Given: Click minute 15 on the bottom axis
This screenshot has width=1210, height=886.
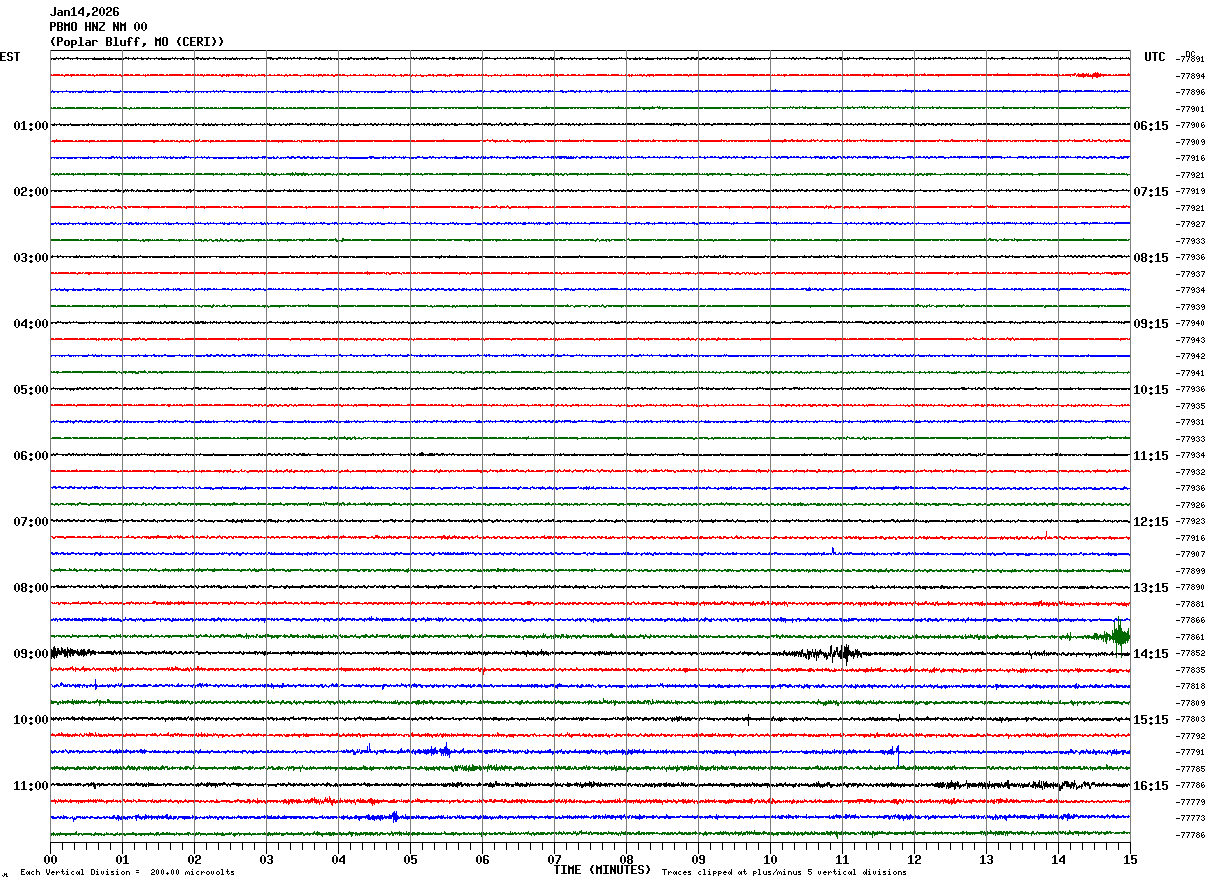Looking at the screenshot, I should [1130, 859].
